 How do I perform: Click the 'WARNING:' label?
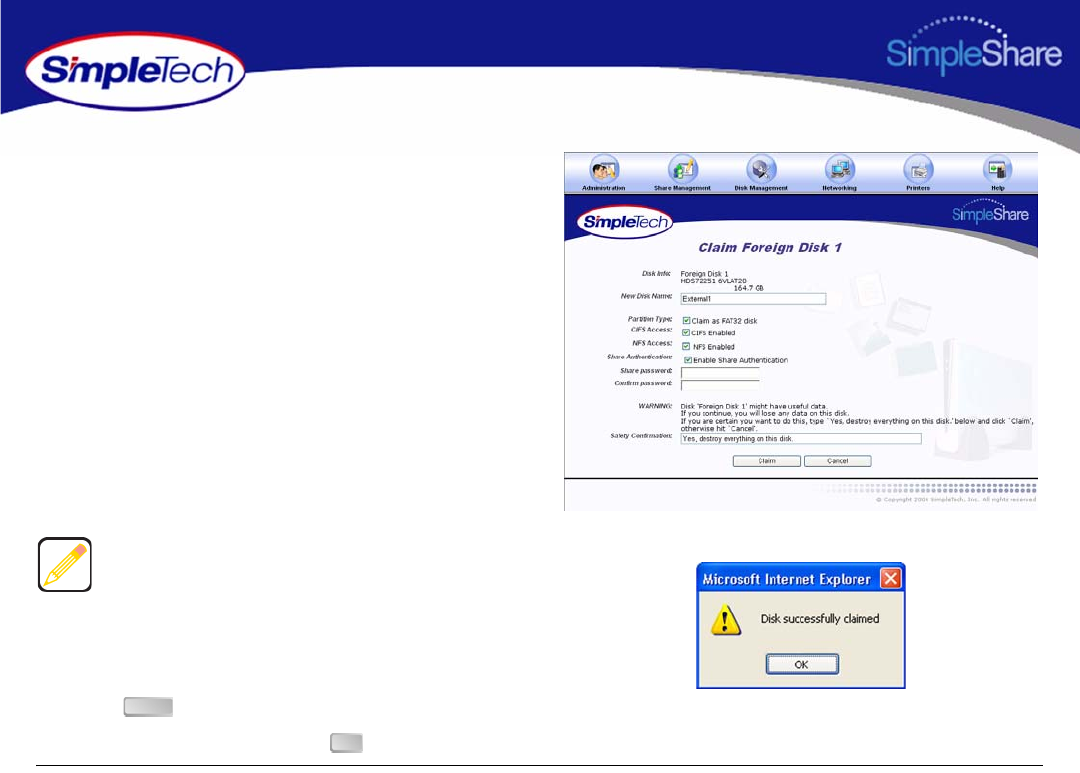tap(654, 406)
